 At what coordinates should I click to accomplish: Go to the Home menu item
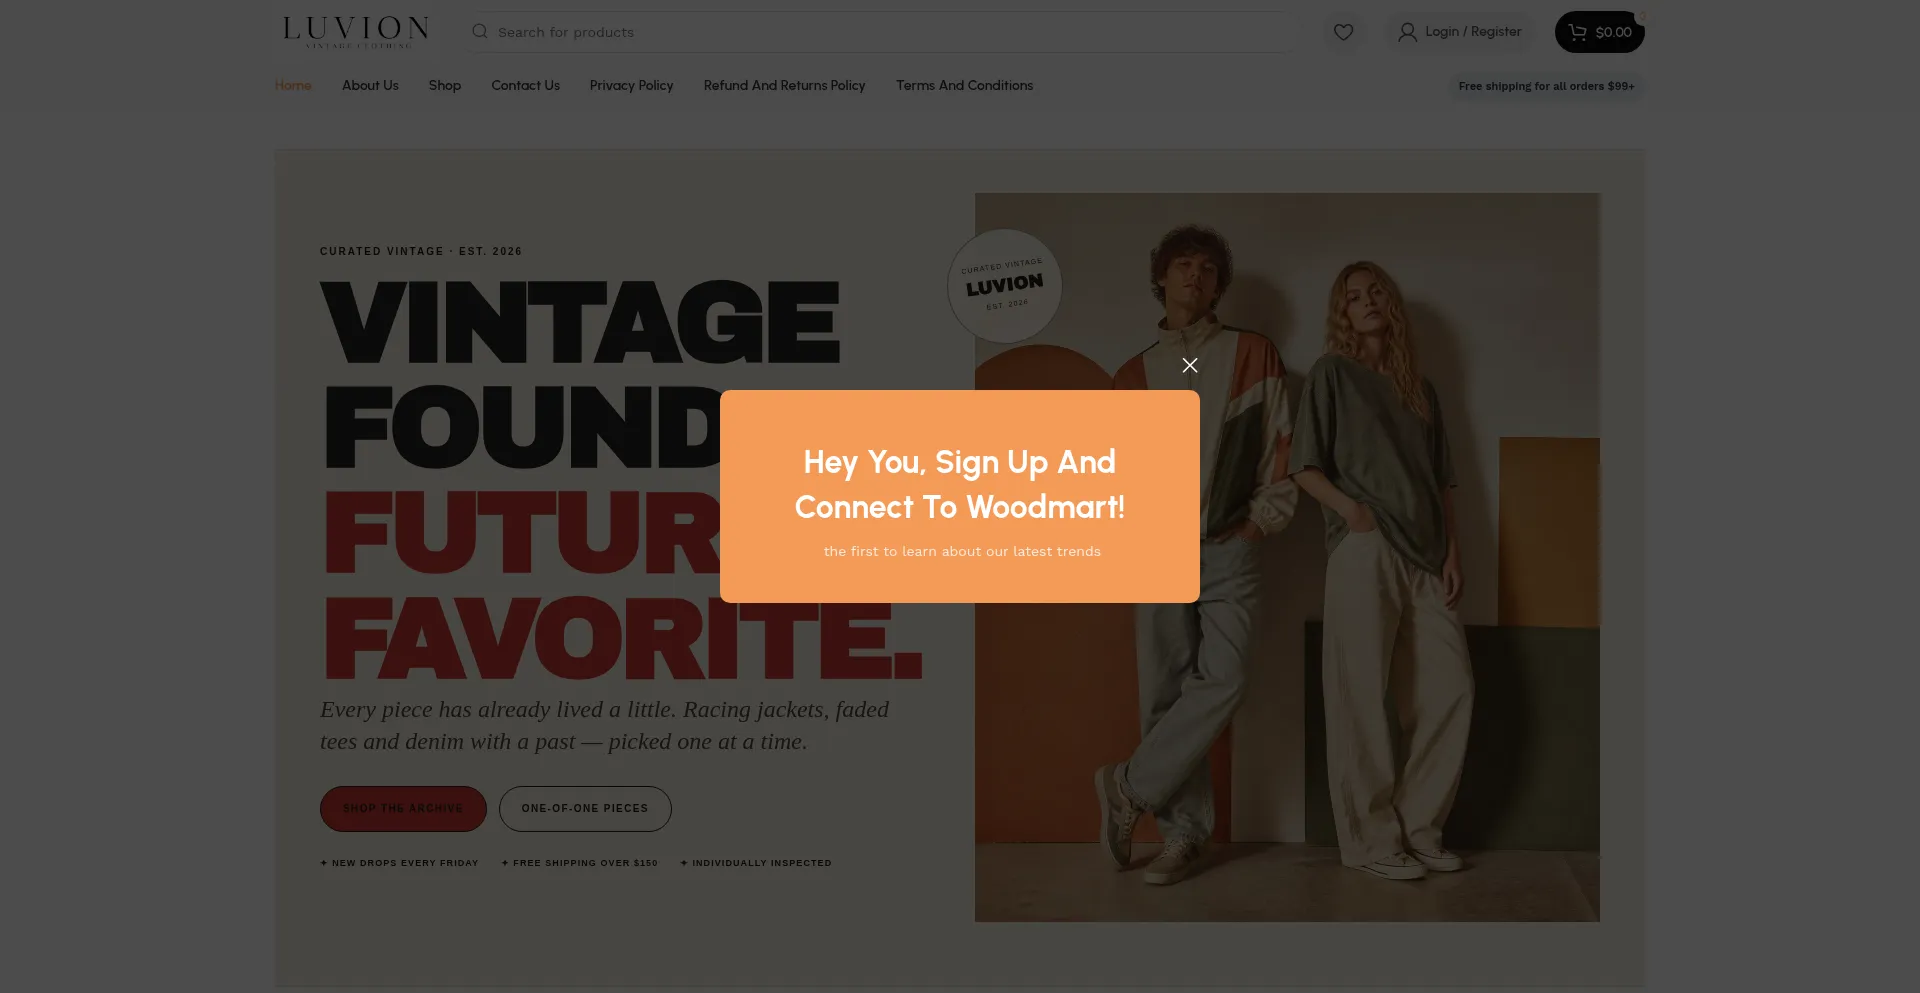click(293, 86)
